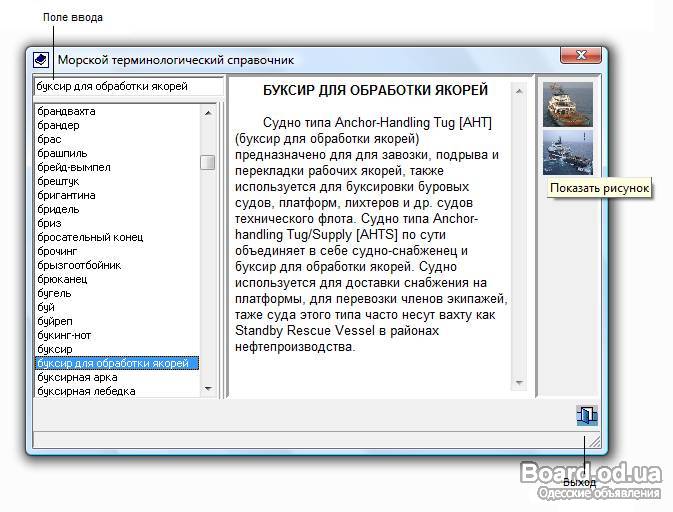673x512 pixels.
Task: Click the exit door icon
Action: (x=586, y=415)
